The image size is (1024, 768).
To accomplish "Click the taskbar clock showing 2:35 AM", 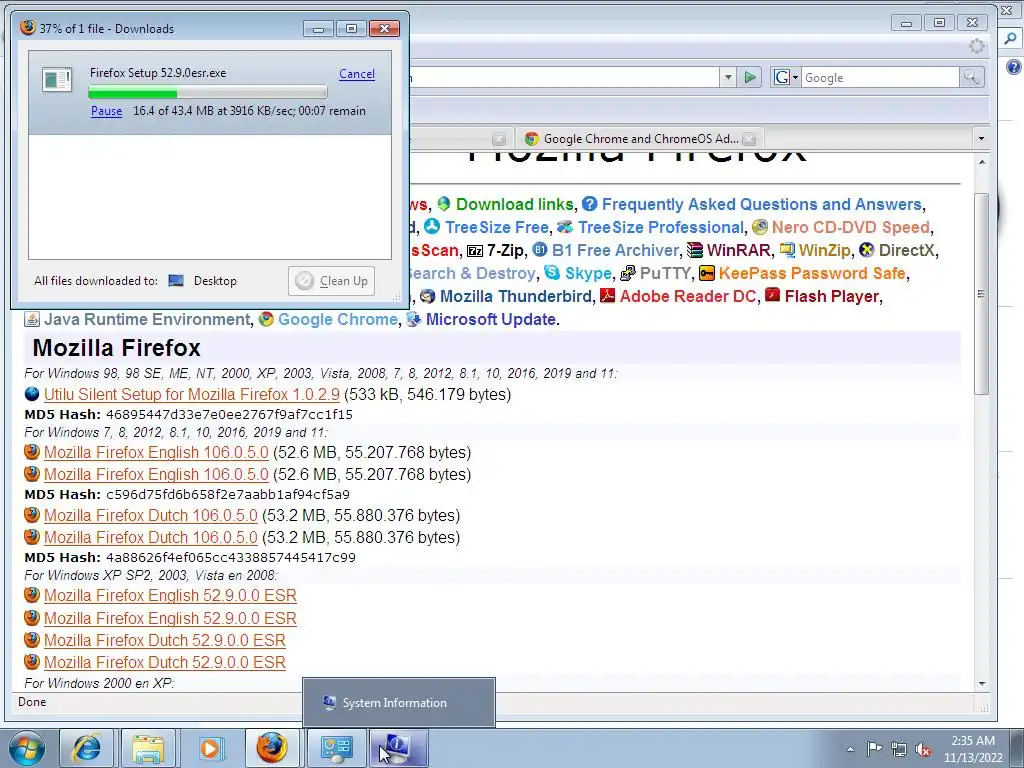I will 973,749.
